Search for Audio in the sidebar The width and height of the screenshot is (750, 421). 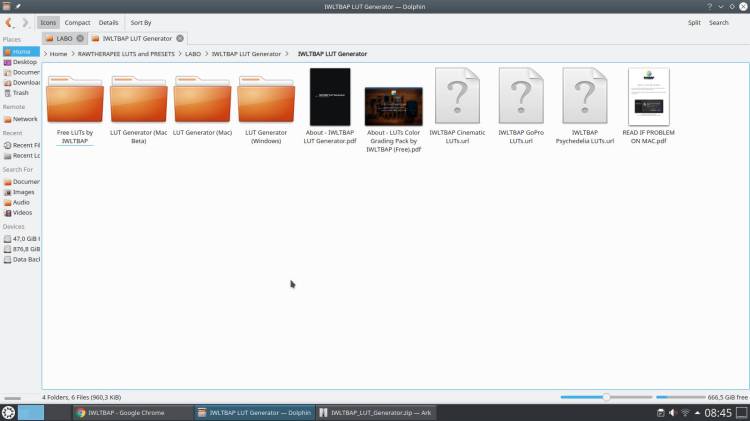(21, 202)
